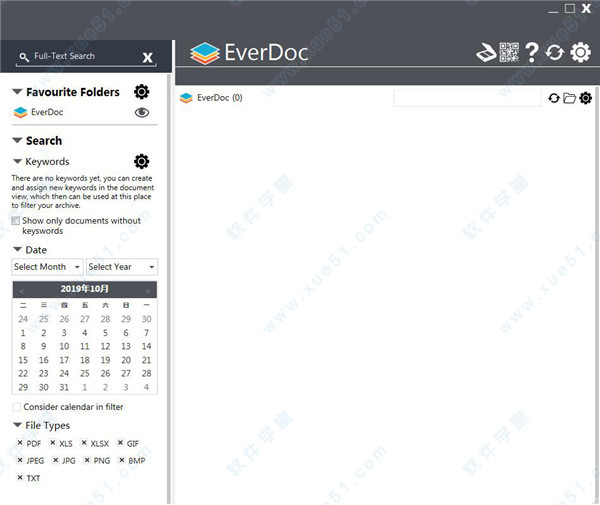Click the scanner icon in the header
This screenshot has height=505, width=600.
(486, 52)
